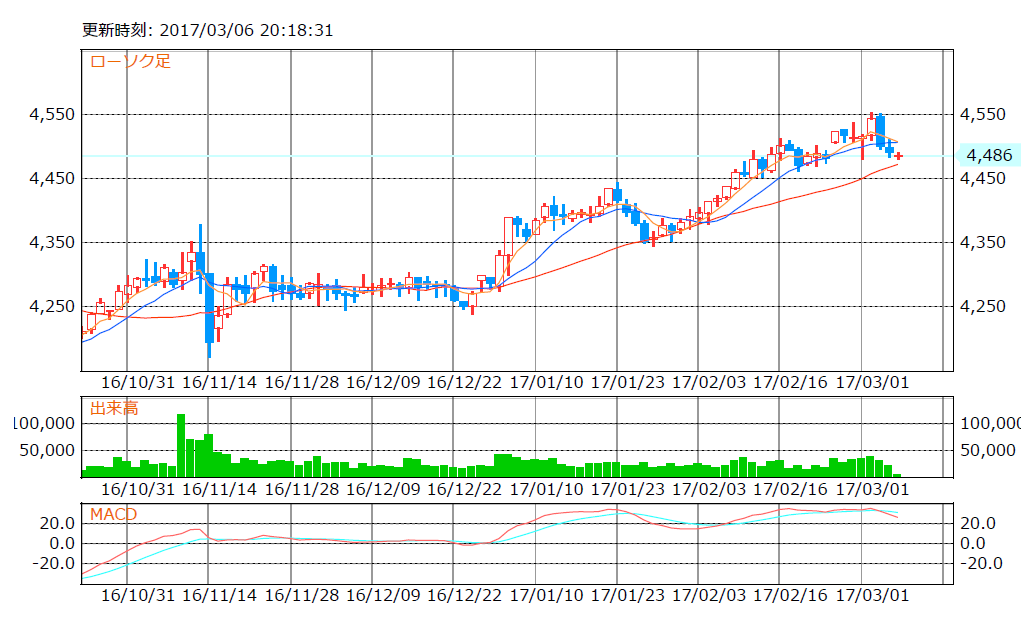Click date 16/10/31 under the candlestick chart
Viewport: 1023px width, 624px height.
tap(138, 382)
